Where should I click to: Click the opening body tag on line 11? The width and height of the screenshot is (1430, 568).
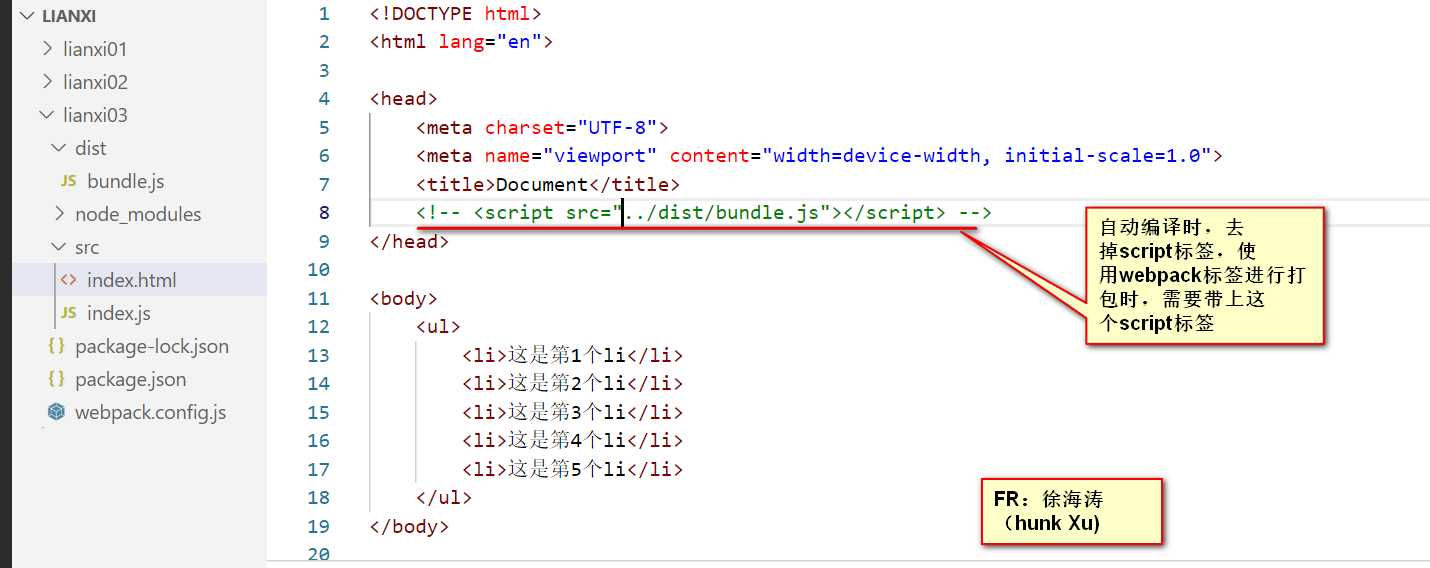click(x=403, y=298)
